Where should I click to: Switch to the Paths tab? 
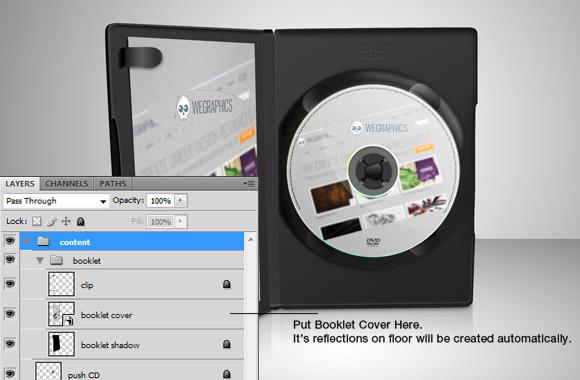tap(112, 184)
